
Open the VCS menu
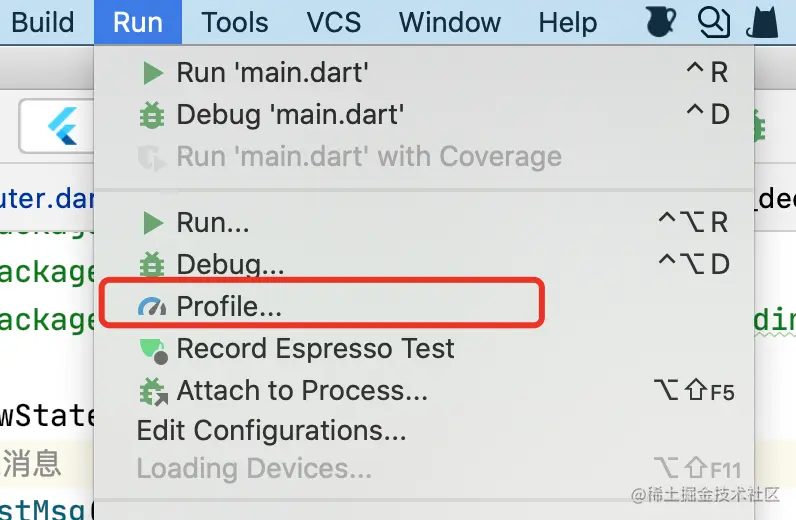pyautogui.click(x=334, y=22)
